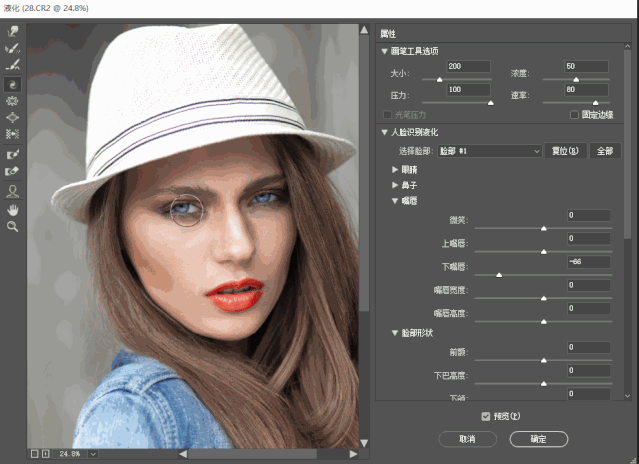Select the Smooth tool
Viewport: 639px width, 464px height.
coord(13,65)
